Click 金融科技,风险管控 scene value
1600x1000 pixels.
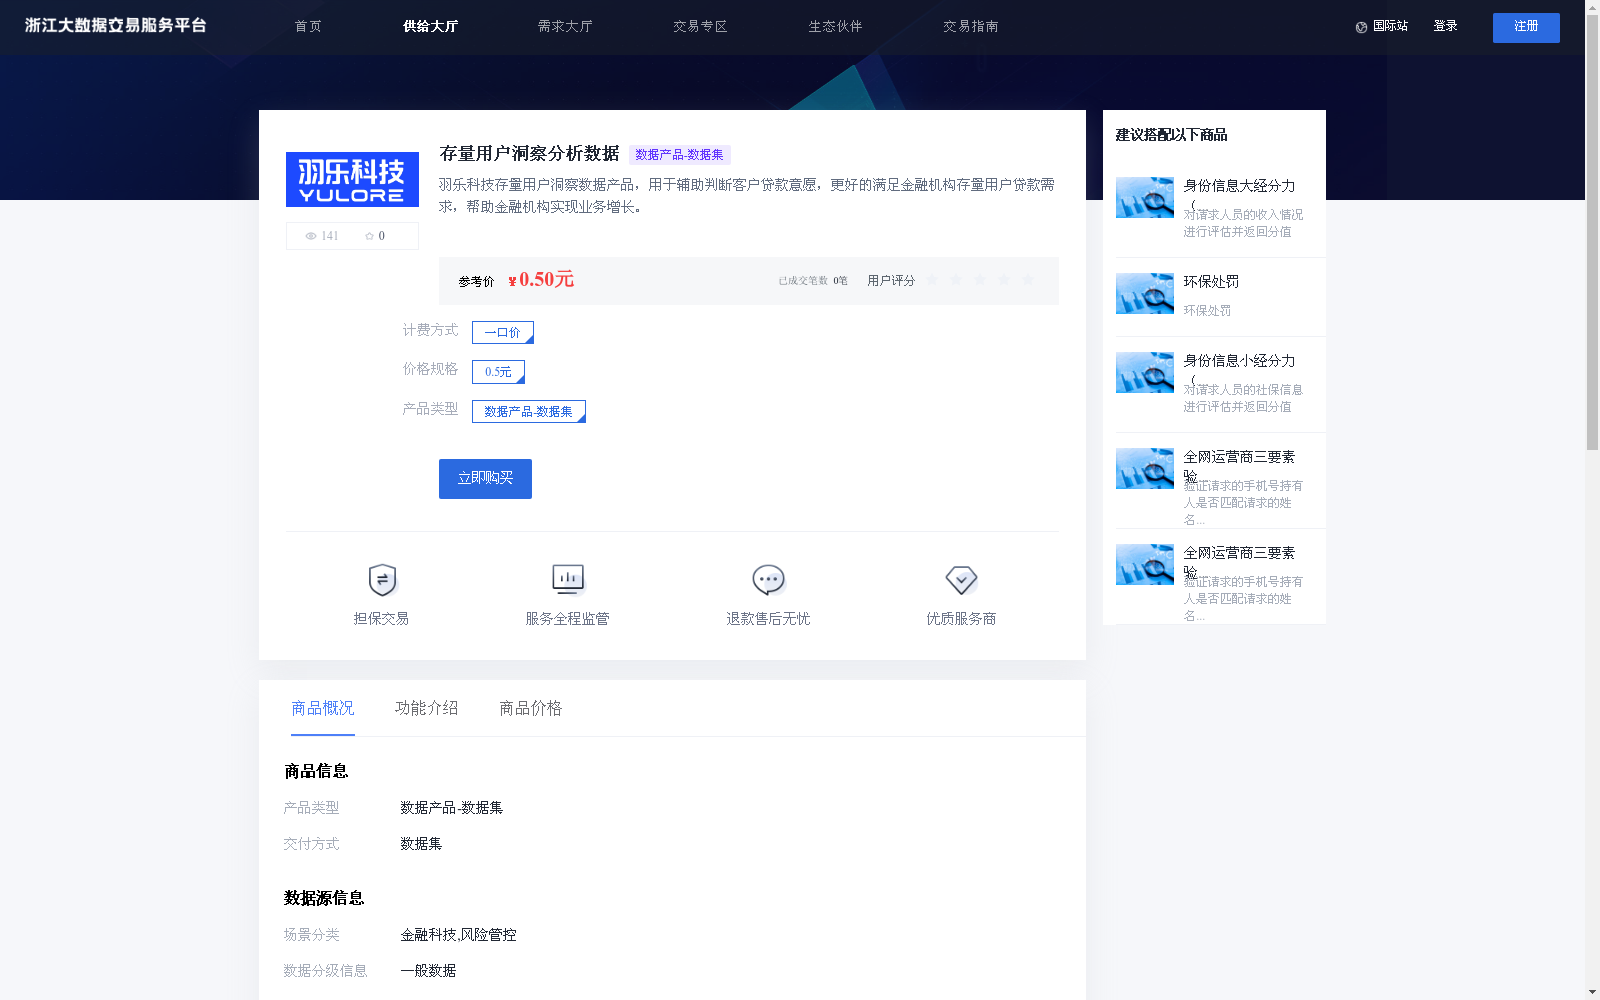[458, 935]
